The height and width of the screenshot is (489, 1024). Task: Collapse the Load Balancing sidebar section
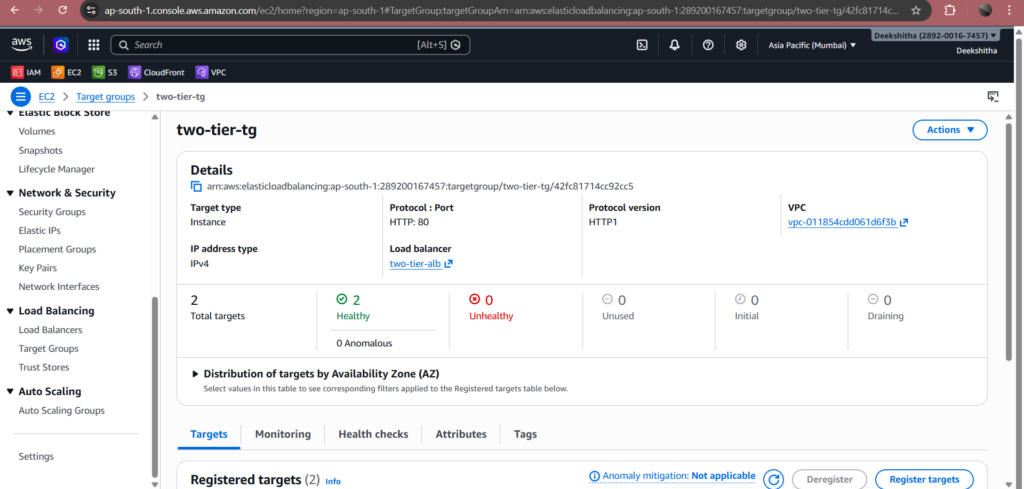[10, 311]
